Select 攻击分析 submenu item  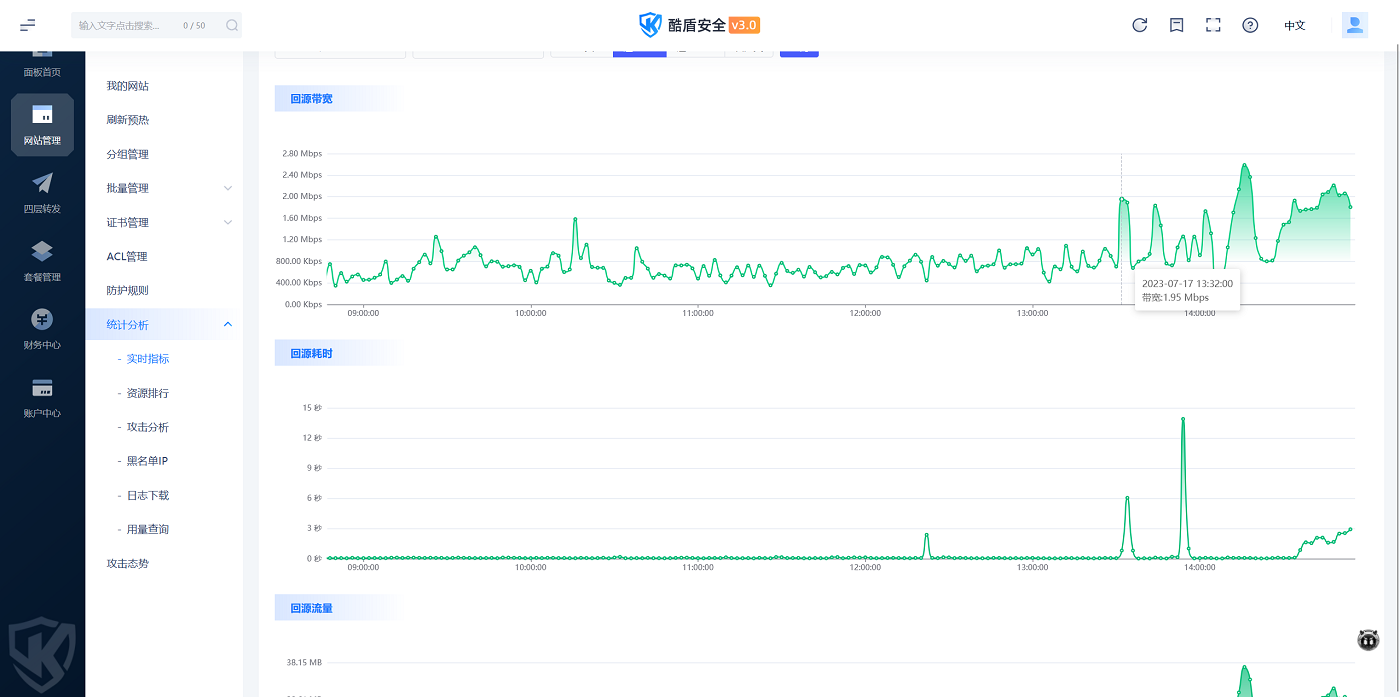(x=148, y=427)
